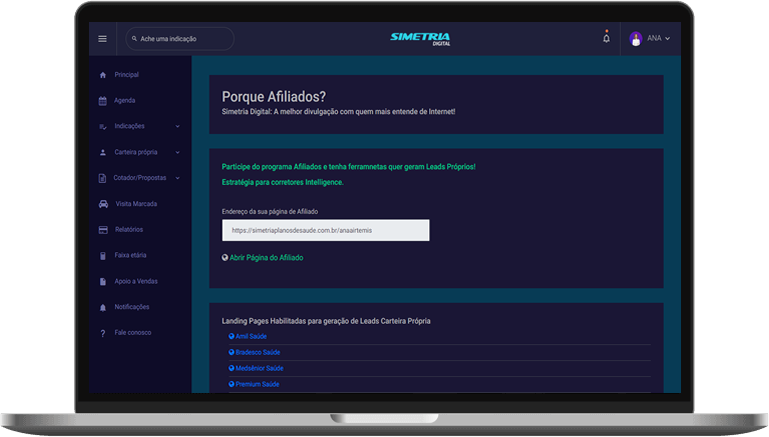This screenshot has width=769, height=437.
Task: Select Visita Marcada menu item
Action: point(136,204)
